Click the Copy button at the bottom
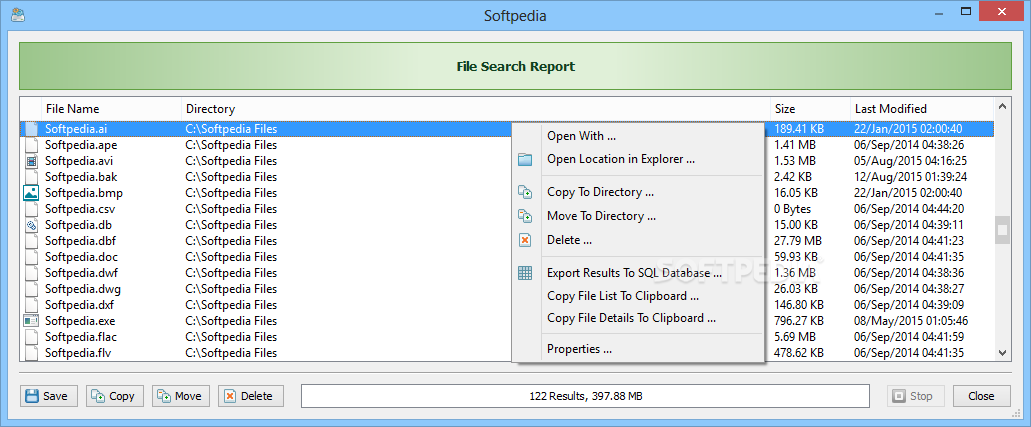 pos(114,396)
